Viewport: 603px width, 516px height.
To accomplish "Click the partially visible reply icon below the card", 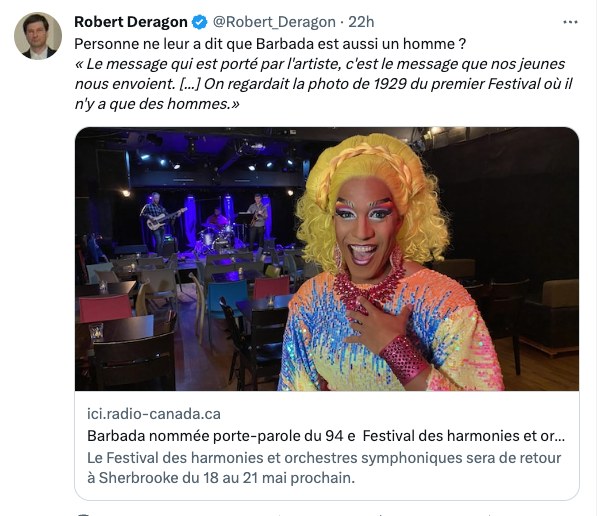I will (x=83, y=514).
